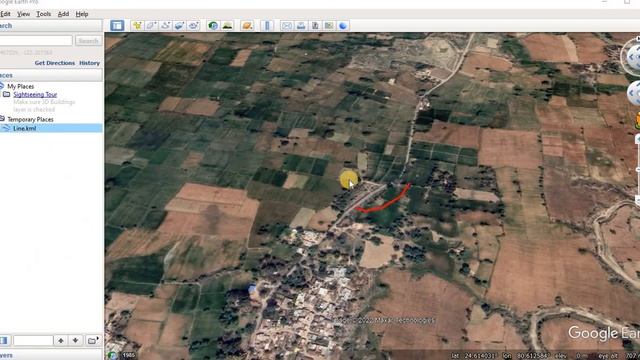Image resolution: width=640 pixels, height=360 pixels.
Task: Open the Get Directions link
Action: click(55, 63)
